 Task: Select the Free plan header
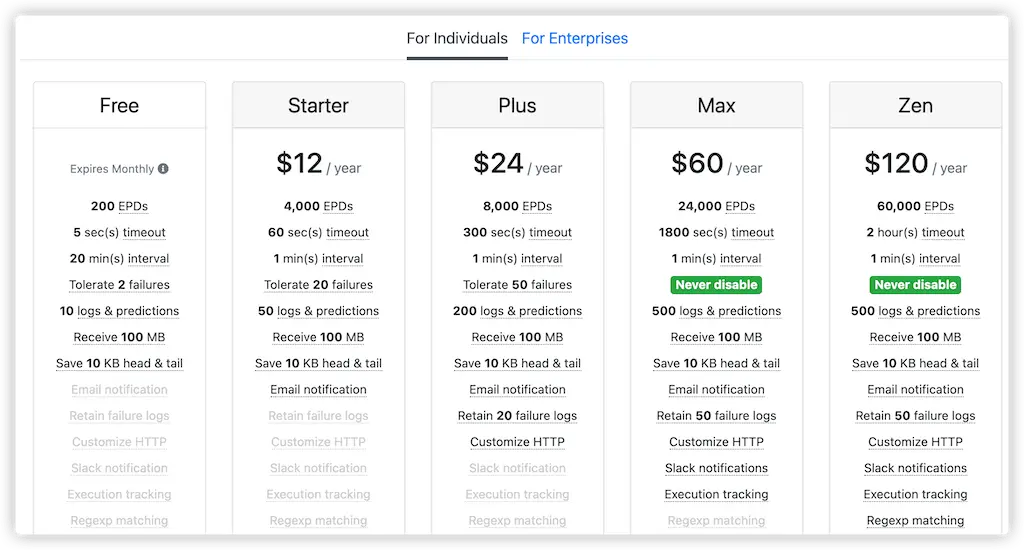[120, 105]
